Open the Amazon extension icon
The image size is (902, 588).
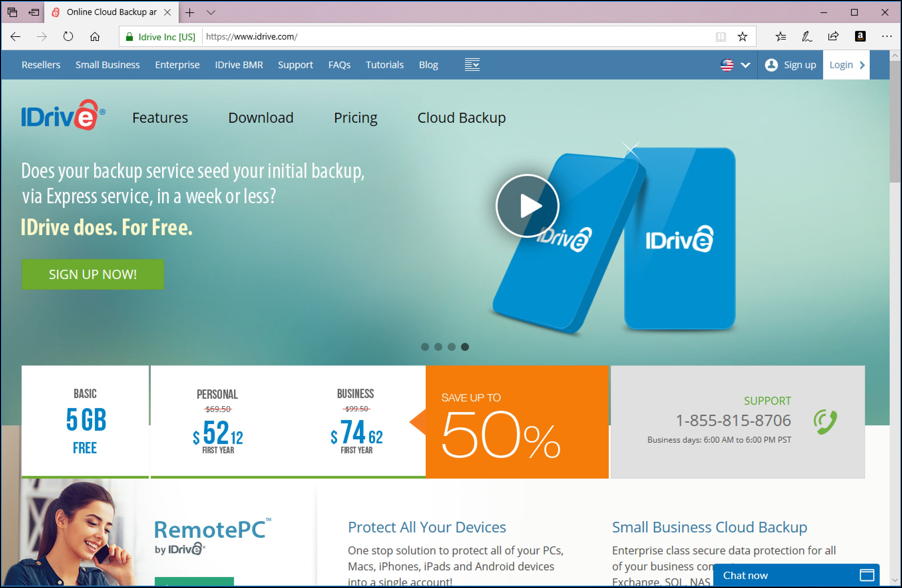pos(860,36)
